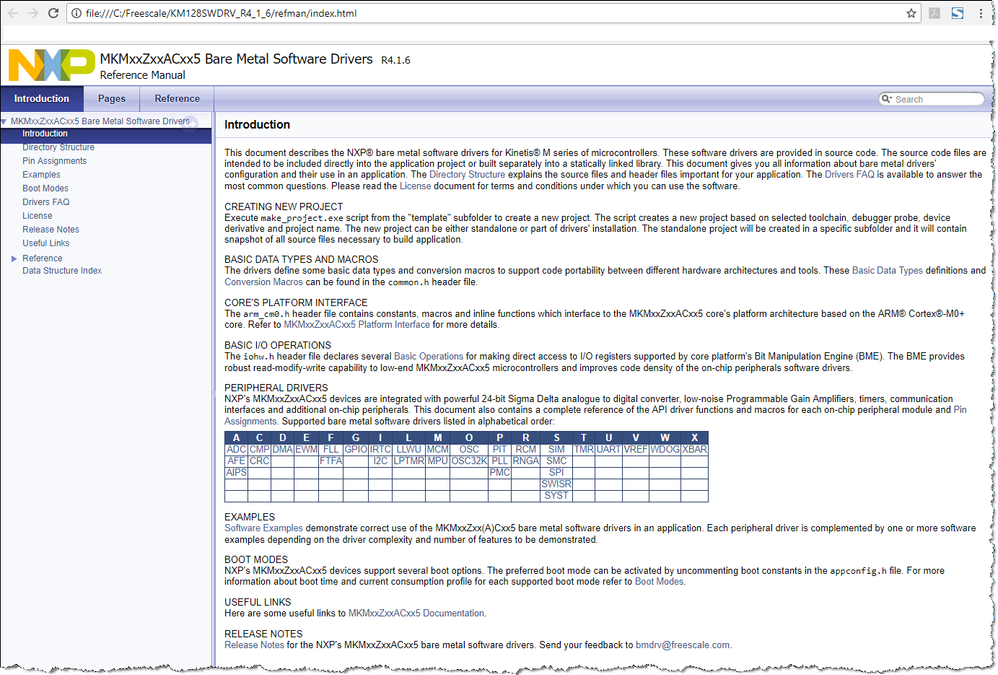Open the AFE driver link in table
This screenshot has width=998, height=675.
tap(235, 461)
